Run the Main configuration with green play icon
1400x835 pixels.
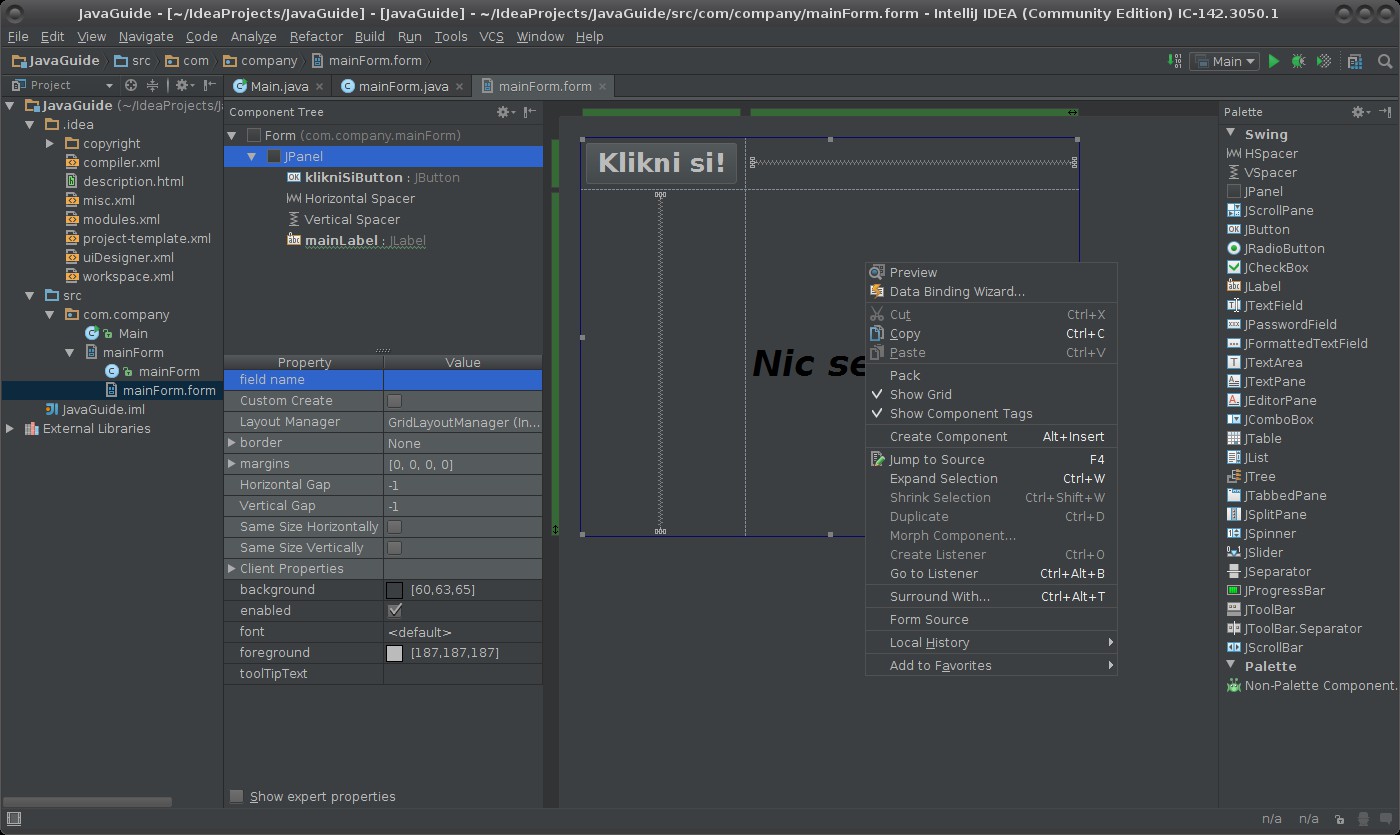pyautogui.click(x=1274, y=61)
